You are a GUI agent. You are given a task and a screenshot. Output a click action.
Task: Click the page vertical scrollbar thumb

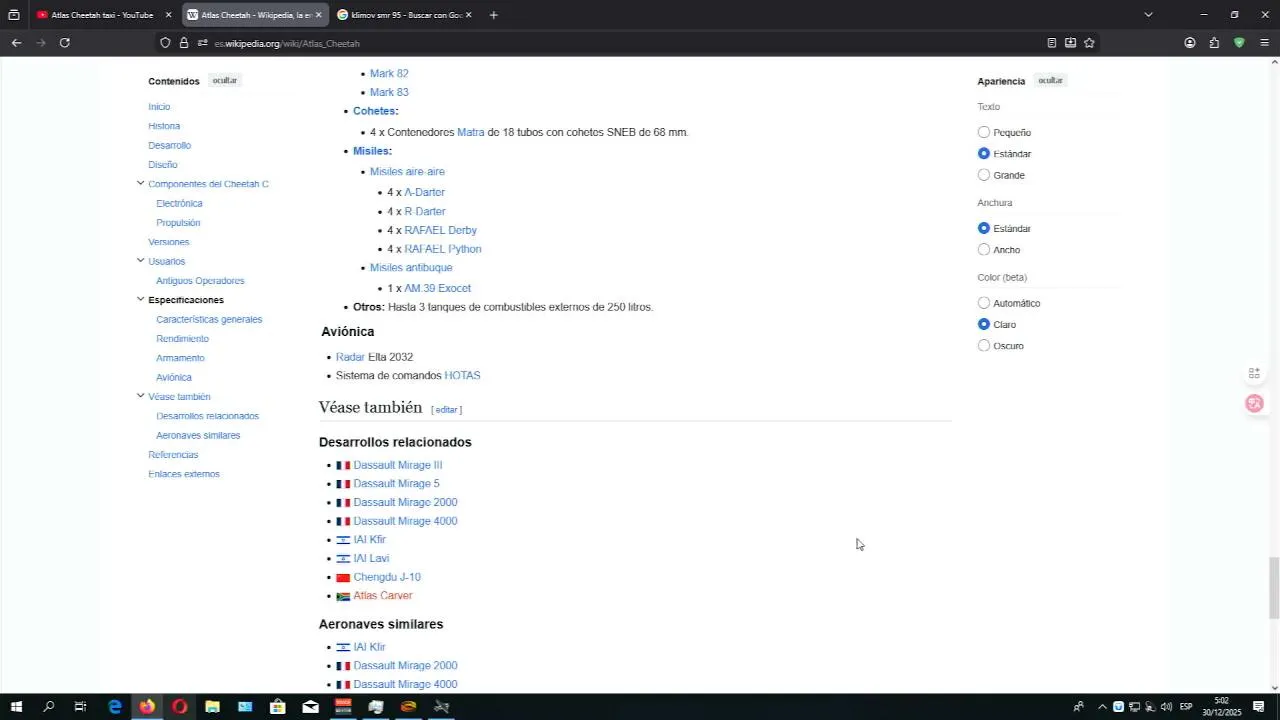pyautogui.click(x=1273, y=587)
